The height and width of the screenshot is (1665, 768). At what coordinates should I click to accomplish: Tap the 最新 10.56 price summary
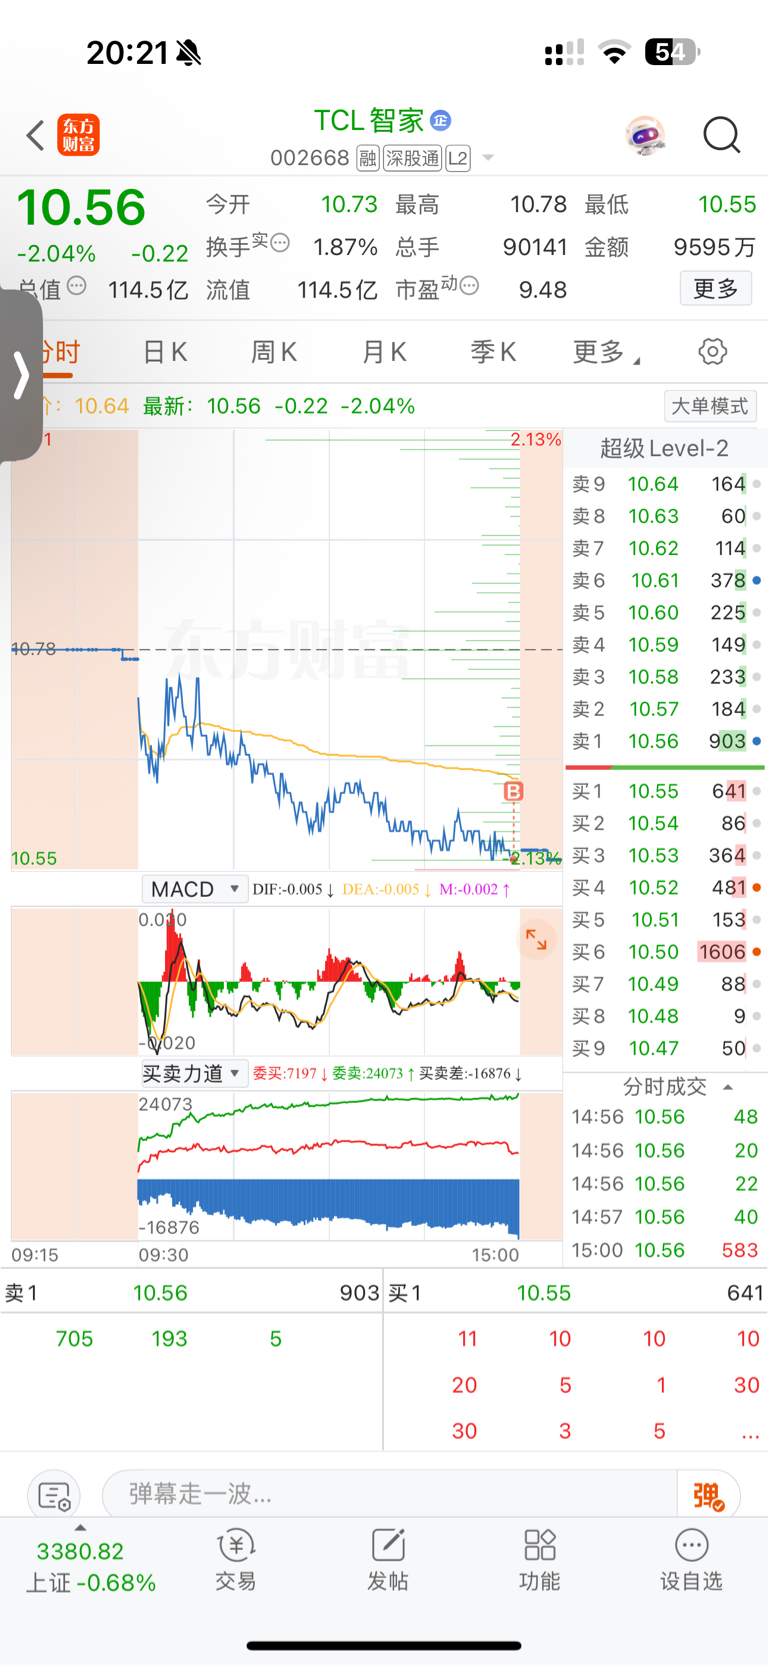click(x=279, y=406)
